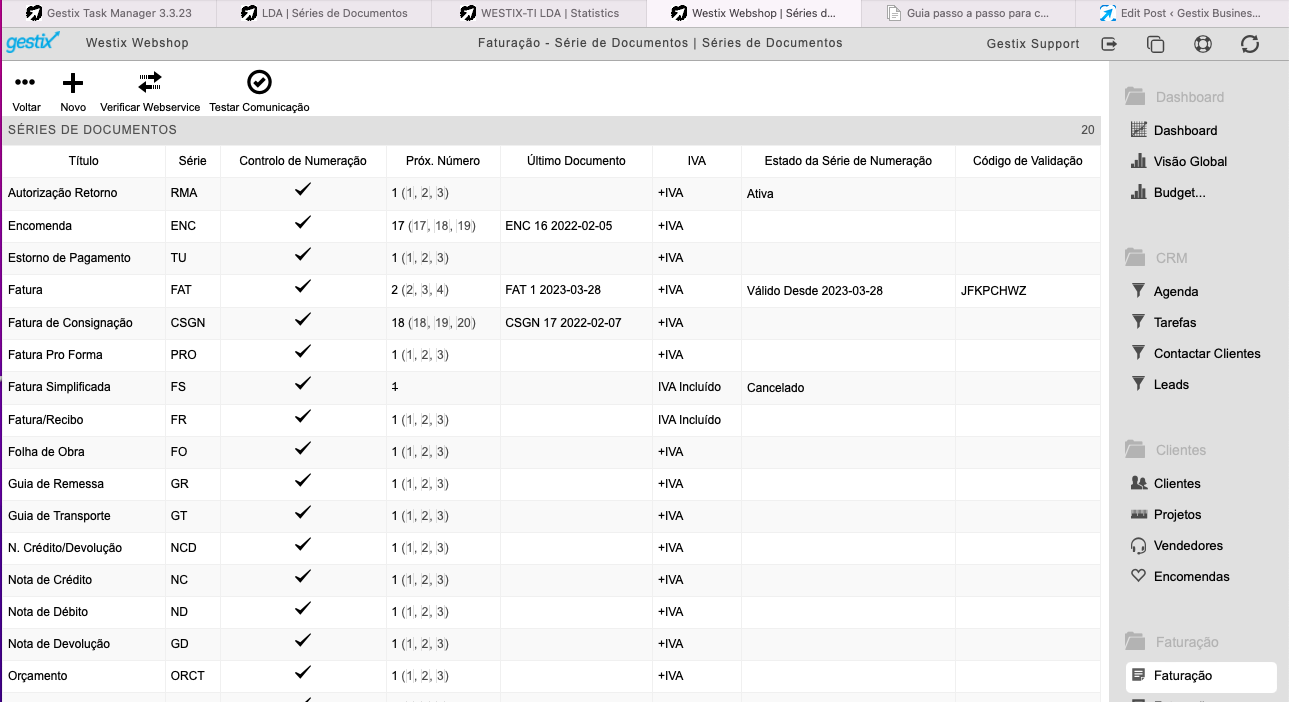Open Budget... in the sidebar

coord(1179,192)
